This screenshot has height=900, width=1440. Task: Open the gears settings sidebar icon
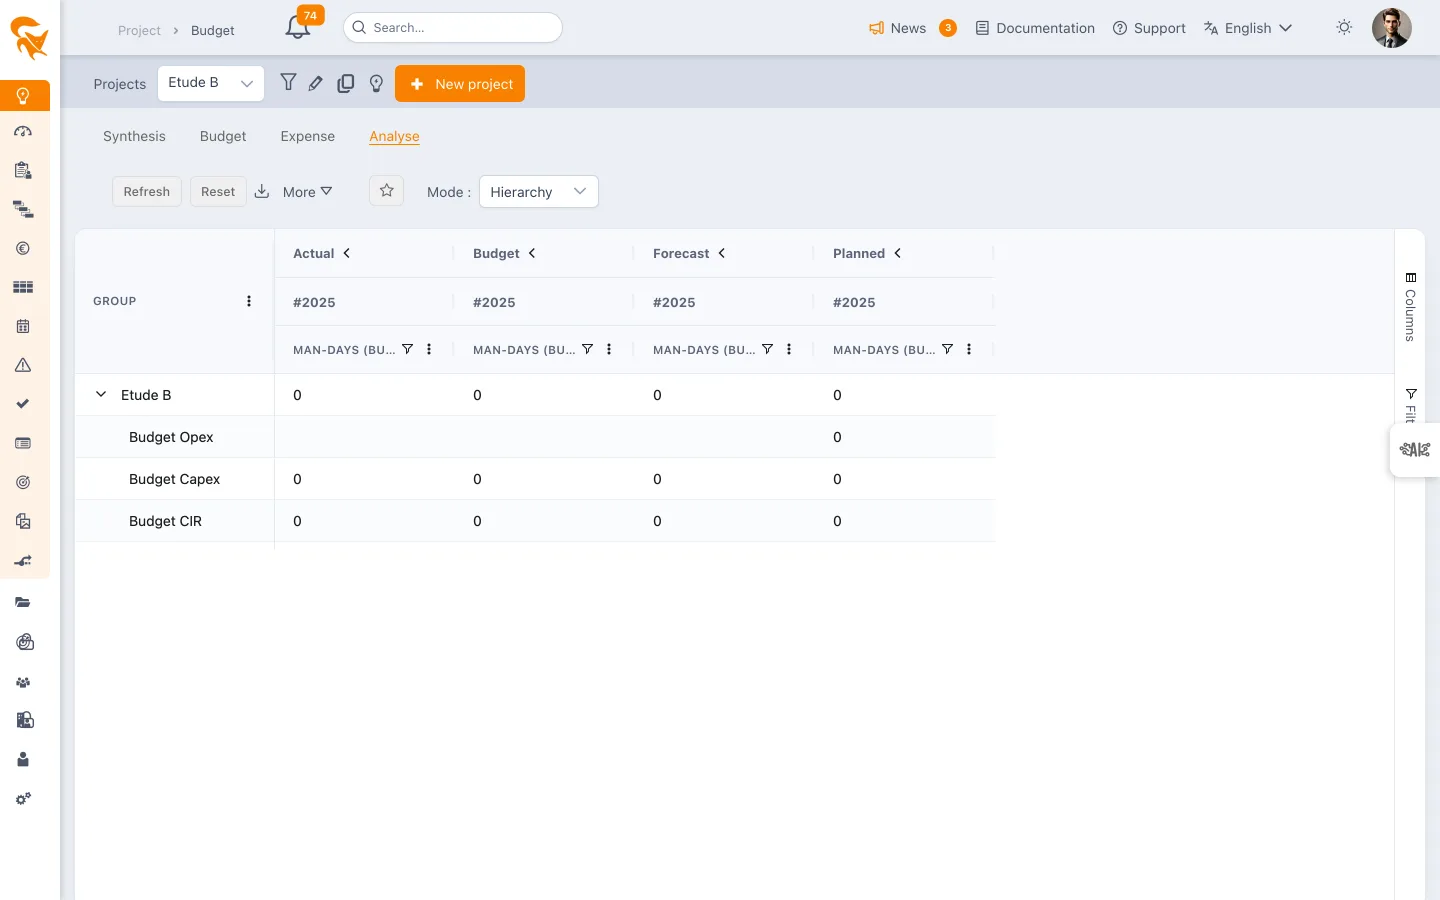23,799
